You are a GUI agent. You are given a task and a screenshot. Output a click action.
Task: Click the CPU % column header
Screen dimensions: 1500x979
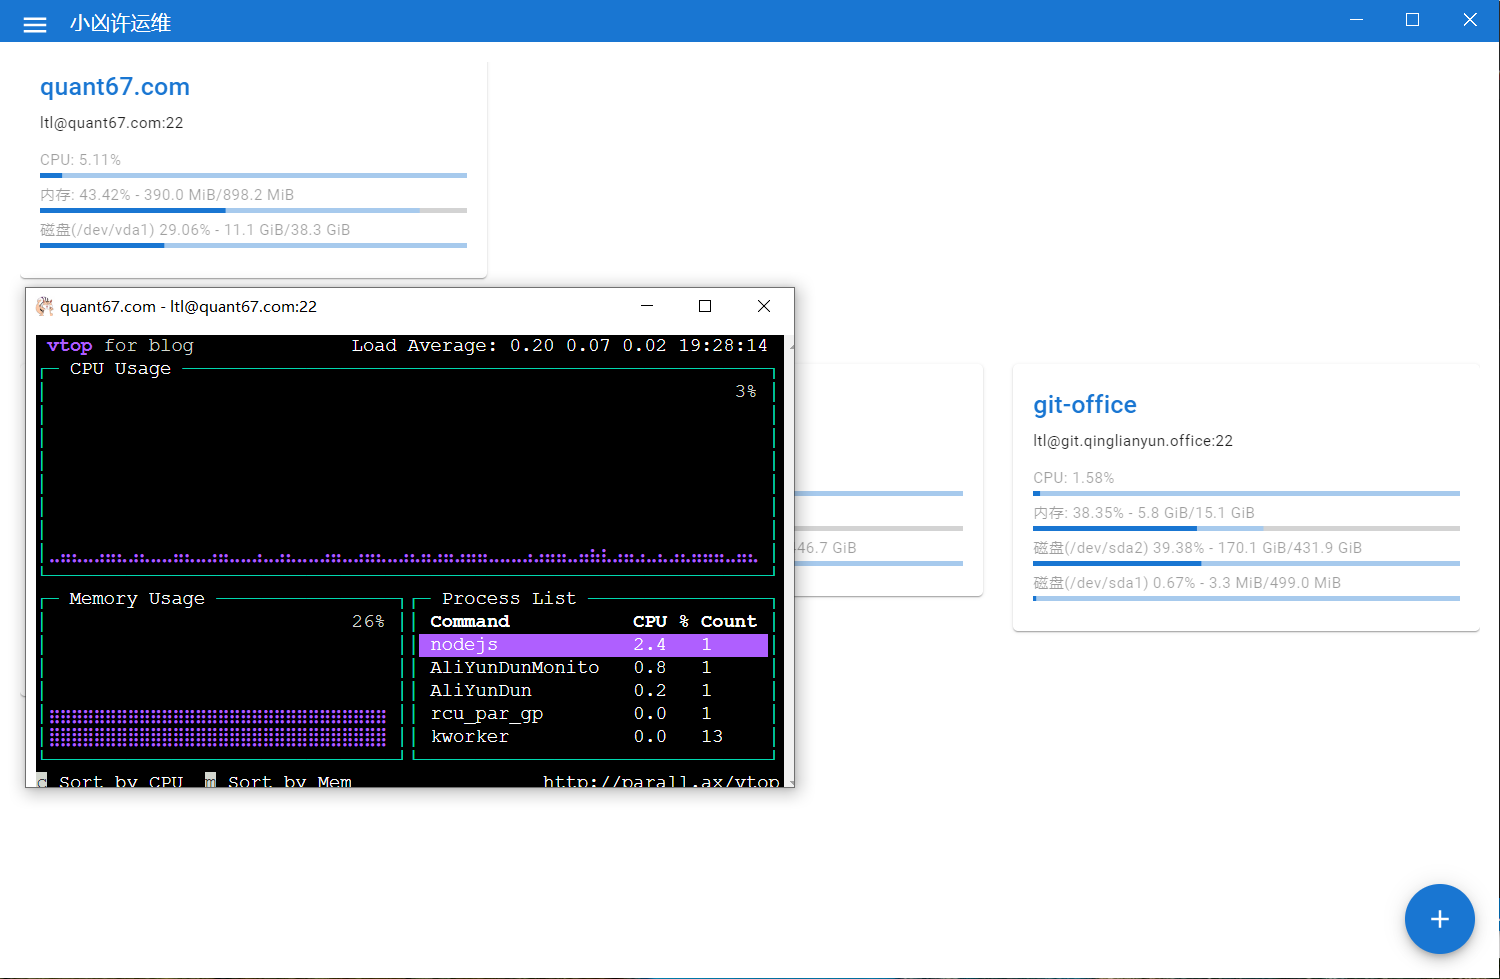pos(661,622)
